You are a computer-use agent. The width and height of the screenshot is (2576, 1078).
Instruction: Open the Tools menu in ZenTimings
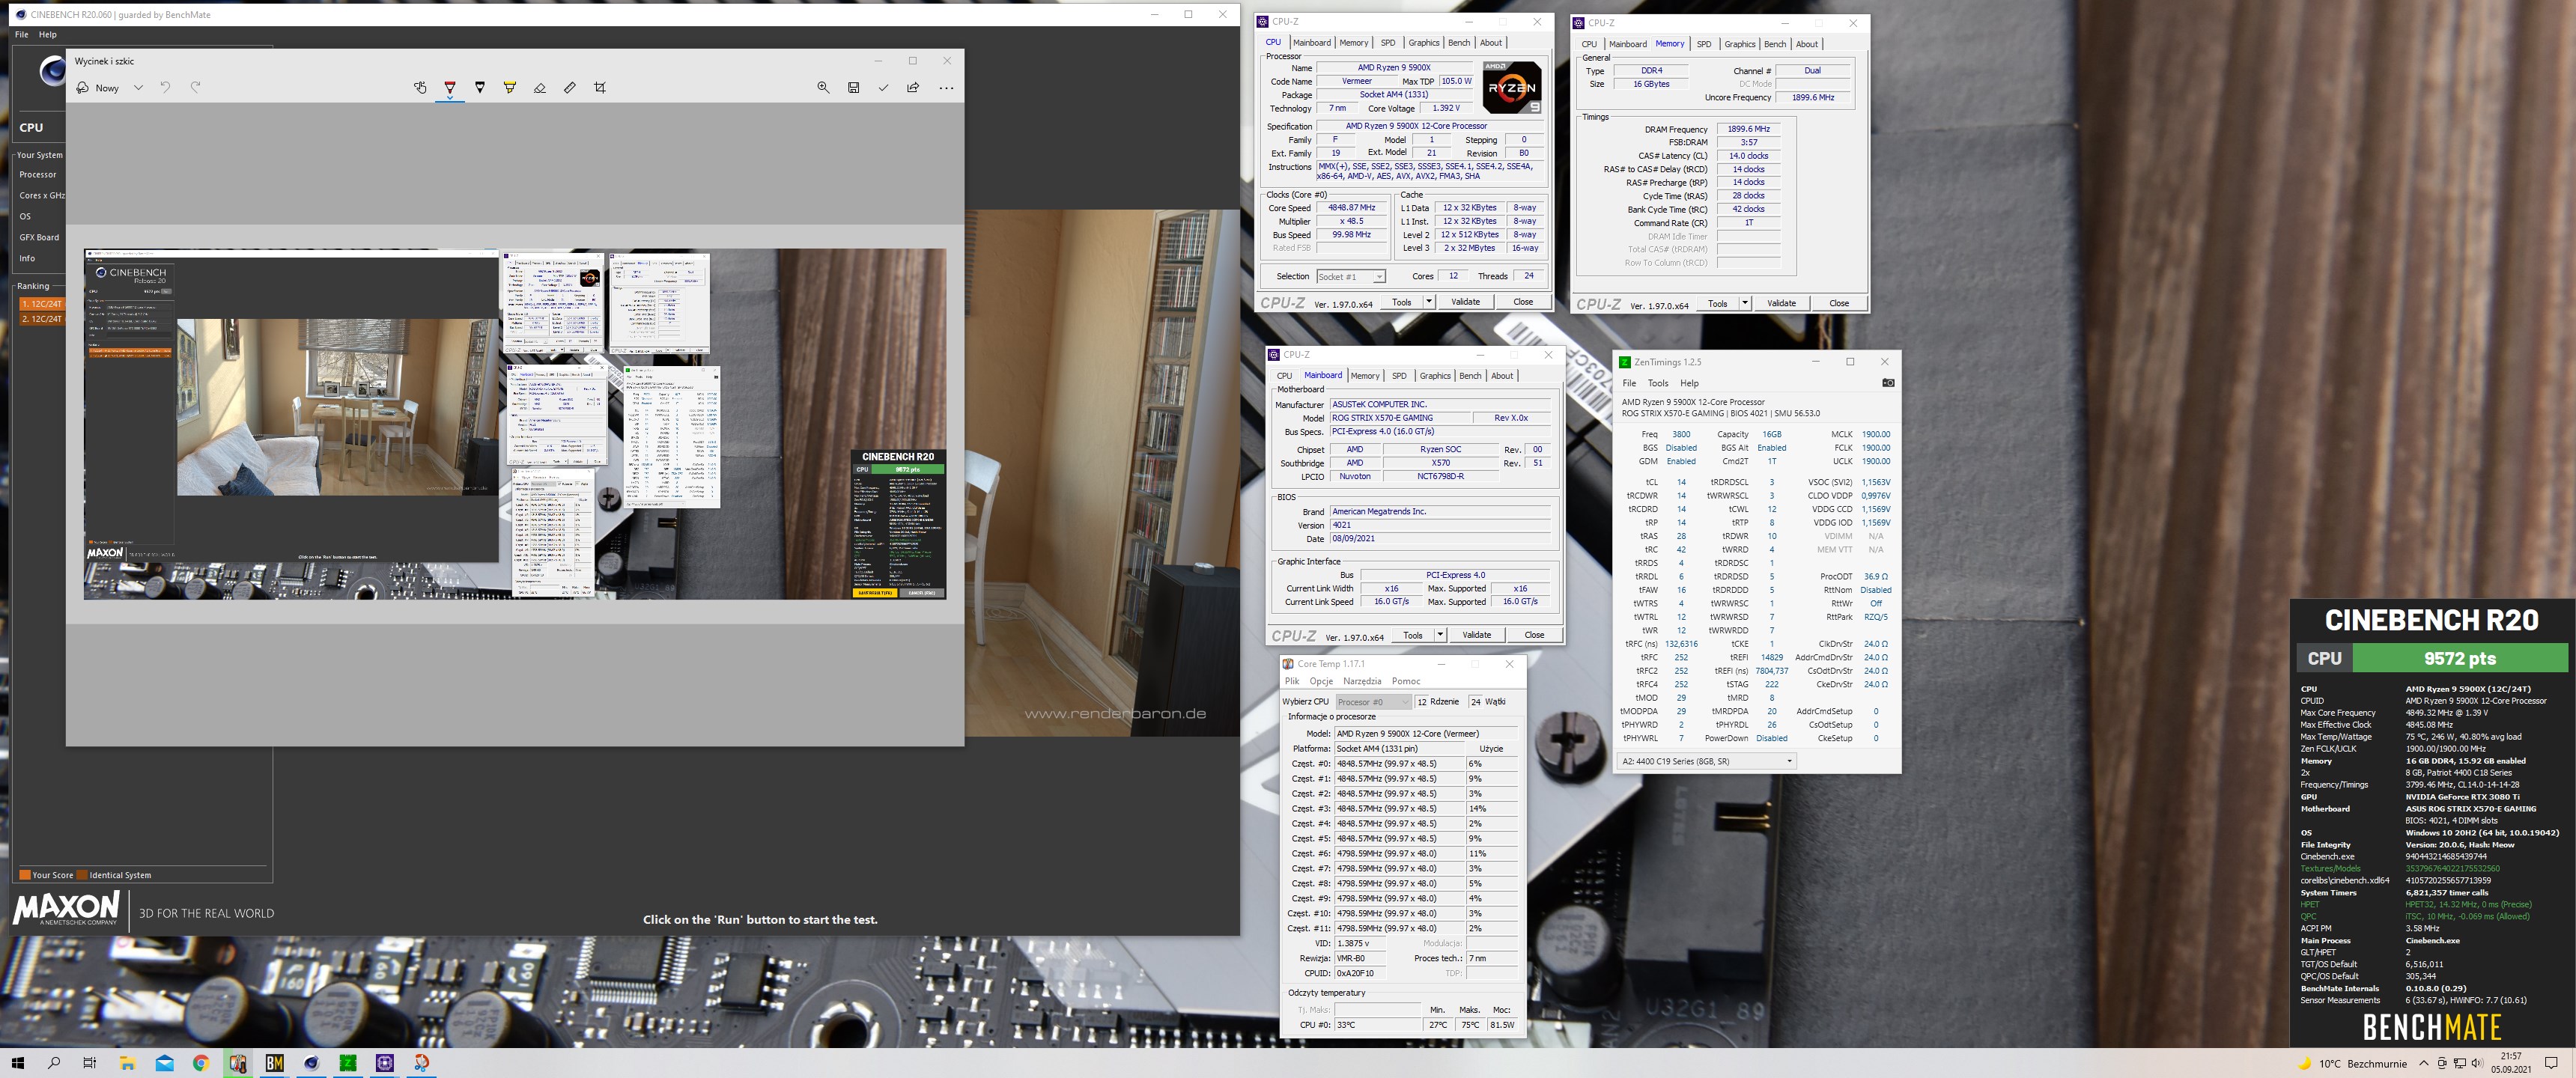pyautogui.click(x=1657, y=383)
